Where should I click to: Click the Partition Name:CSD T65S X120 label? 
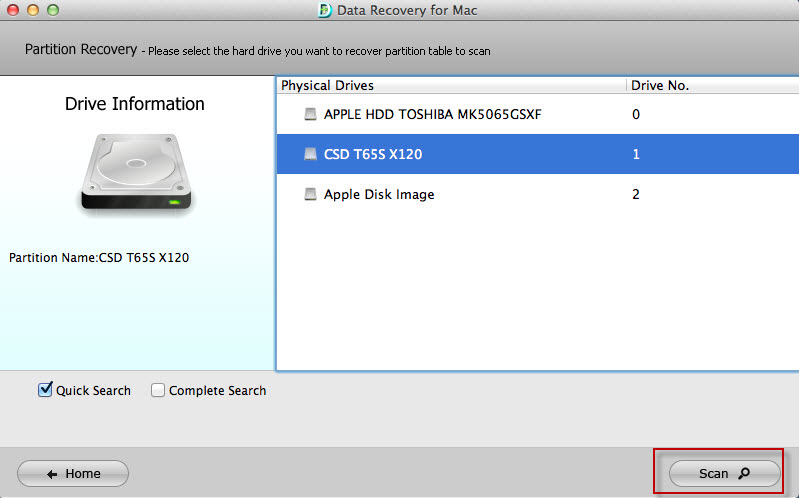click(x=99, y=257)
